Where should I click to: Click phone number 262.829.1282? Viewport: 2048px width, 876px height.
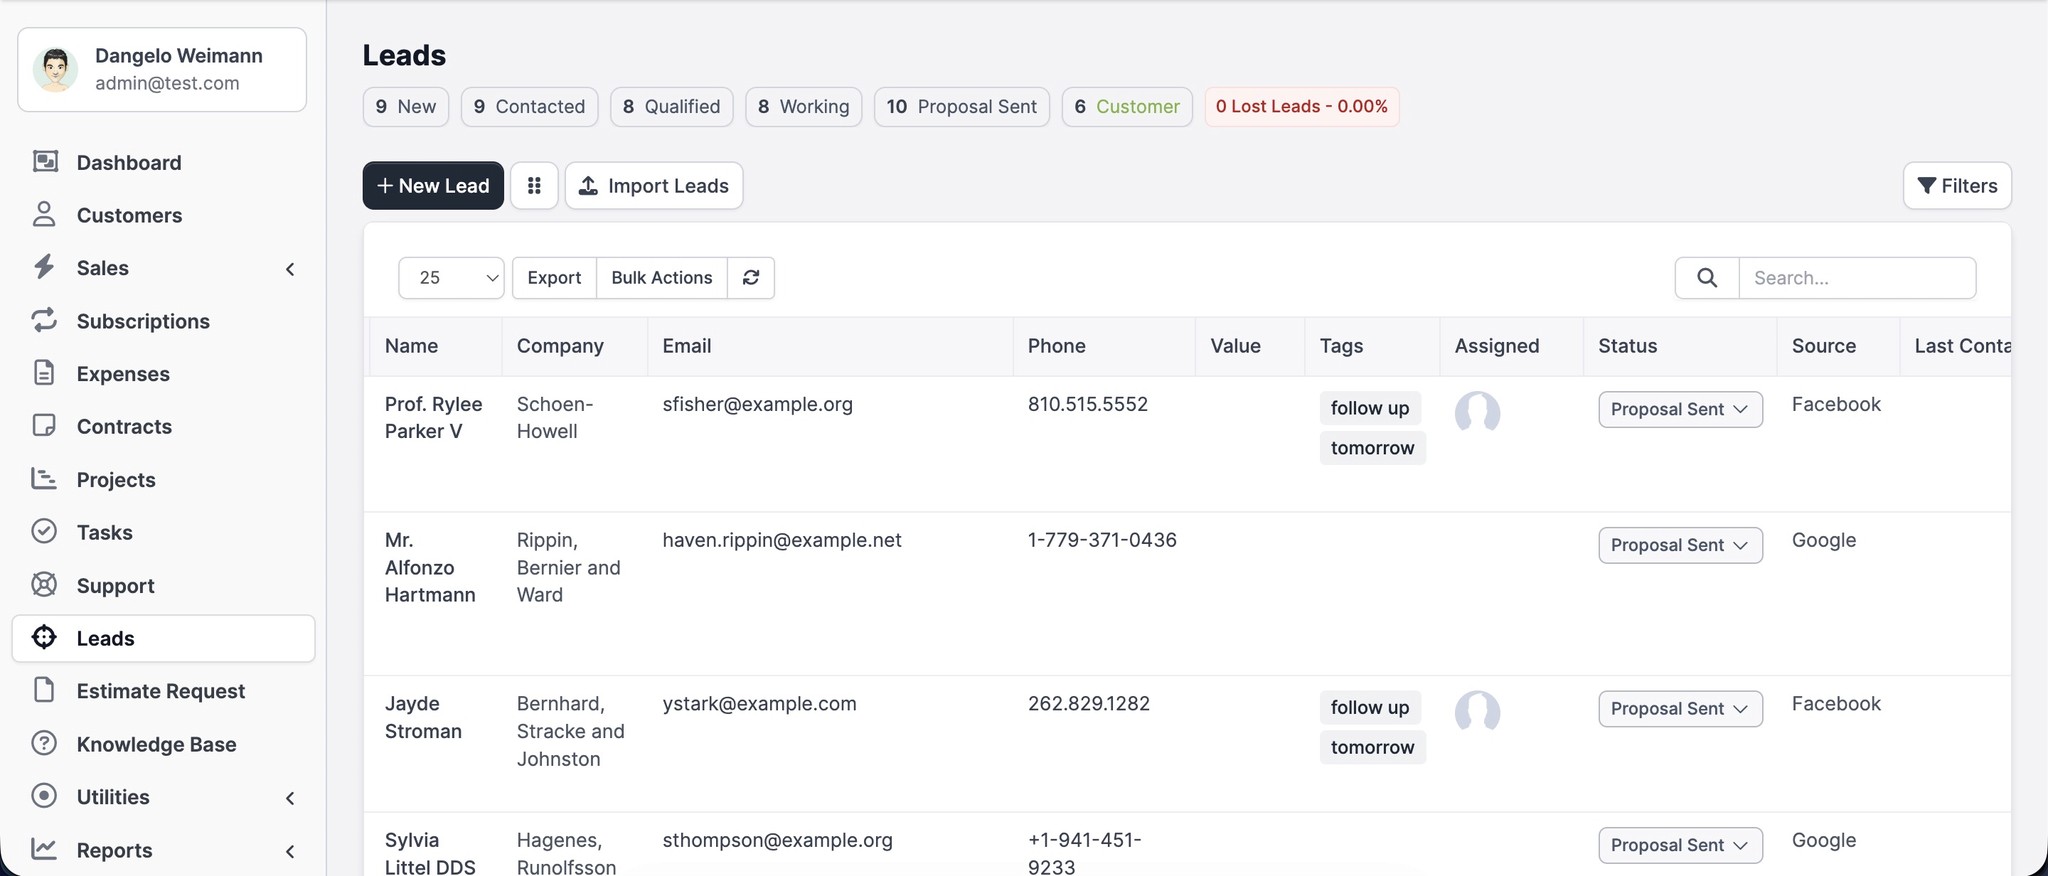(x=1089, y=704)
